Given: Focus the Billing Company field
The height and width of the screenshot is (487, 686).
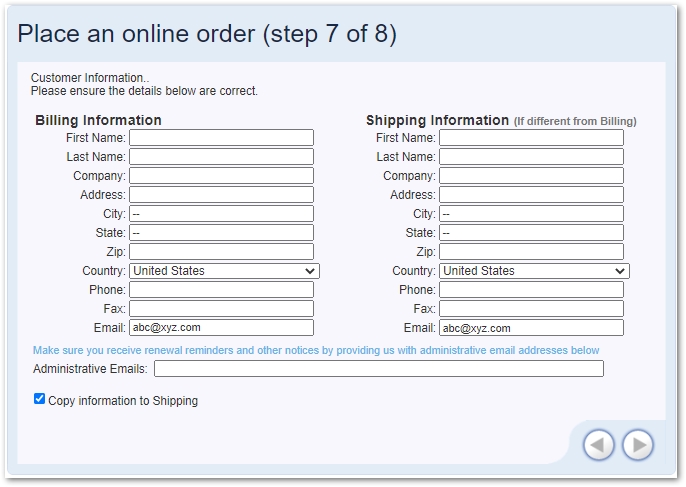Looking at the screenshot, I should coord(221,176).
